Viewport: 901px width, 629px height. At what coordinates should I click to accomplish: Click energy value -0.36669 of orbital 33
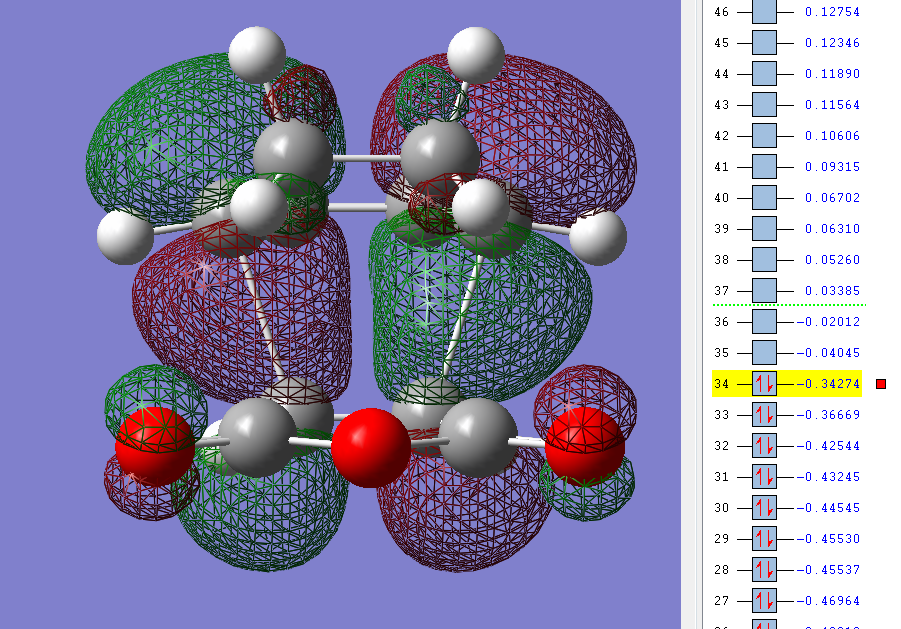click(x=828, y=415)
